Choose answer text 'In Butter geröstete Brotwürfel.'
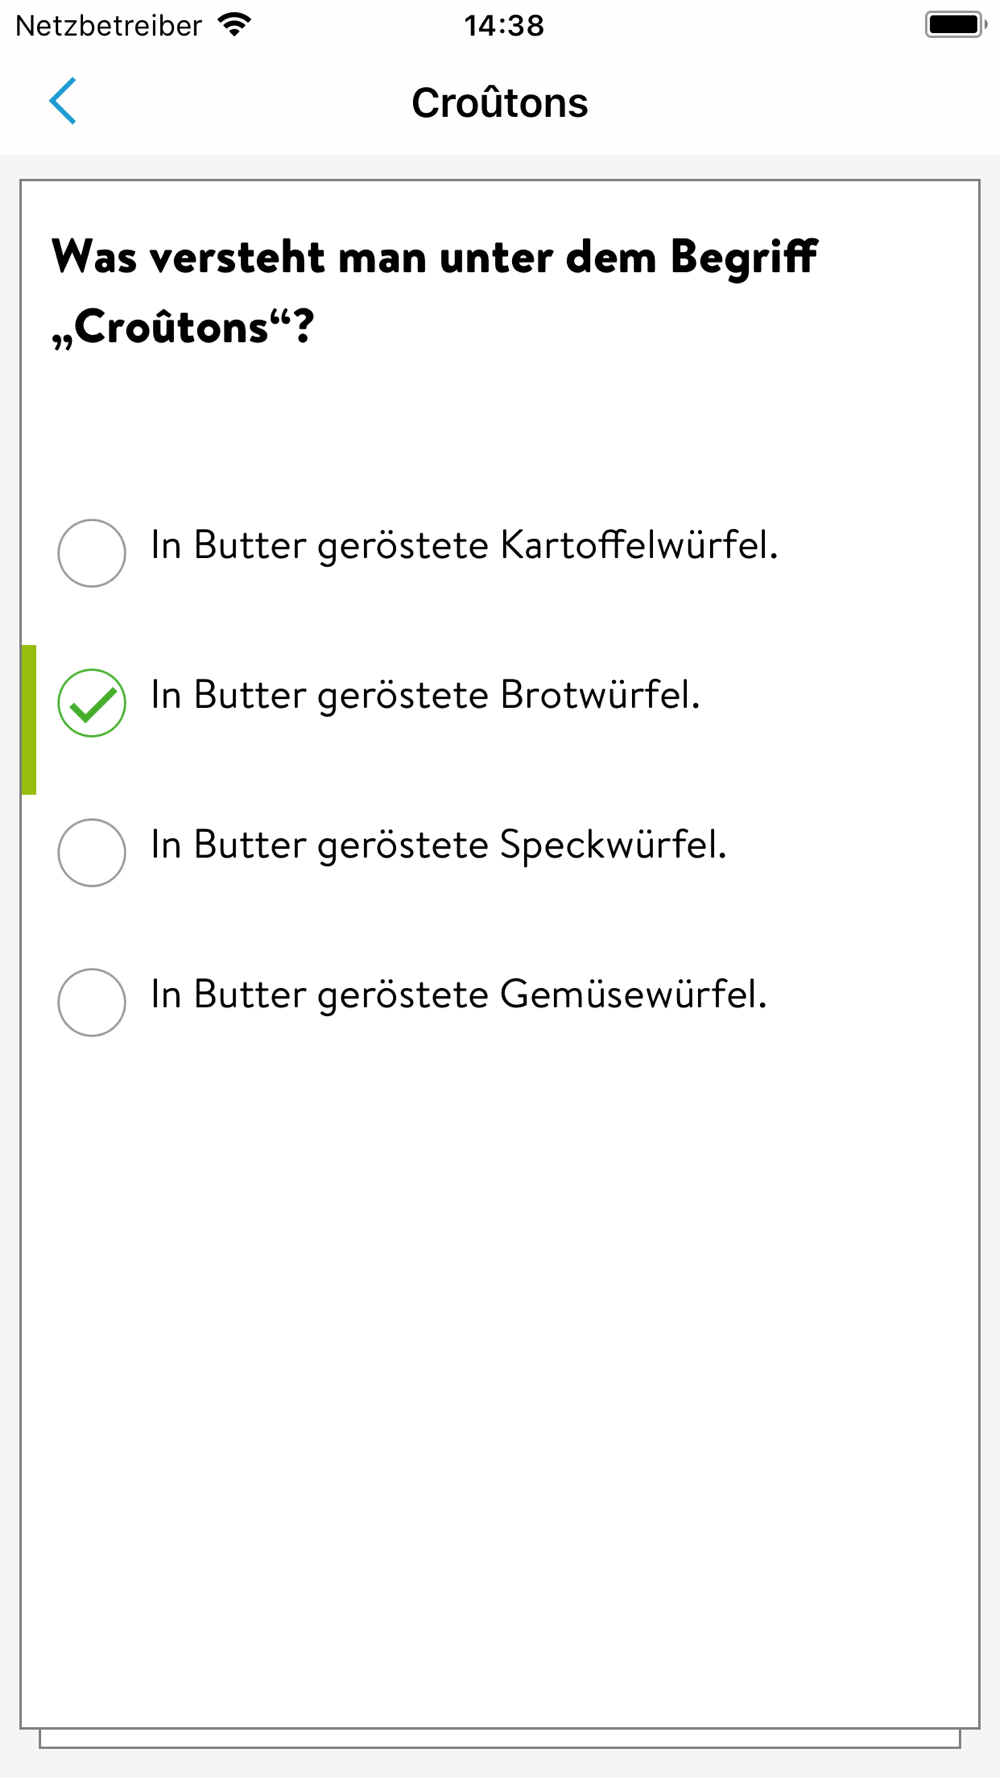Viewport: 1000px width, 1778px height. click(x=425, y=696)
